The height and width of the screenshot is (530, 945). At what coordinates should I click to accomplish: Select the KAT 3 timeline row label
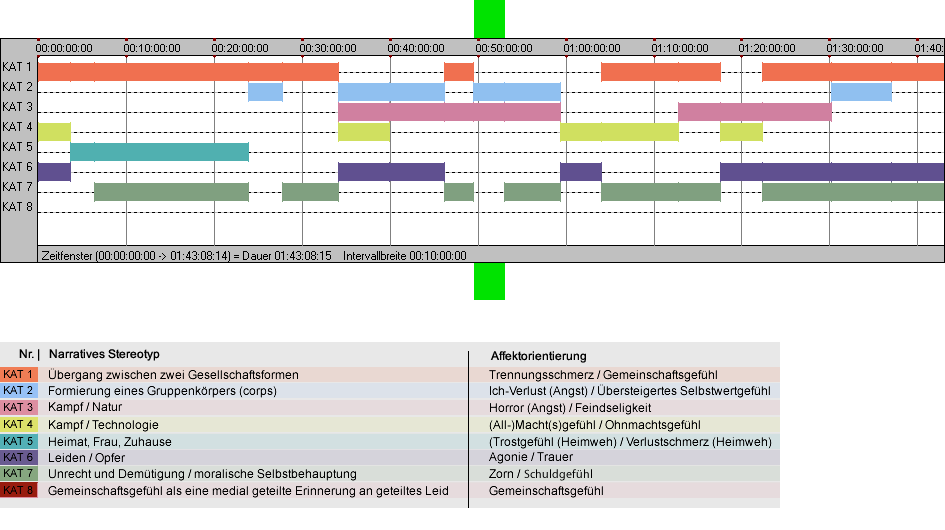pyautogui.click(x=17, y=107)
